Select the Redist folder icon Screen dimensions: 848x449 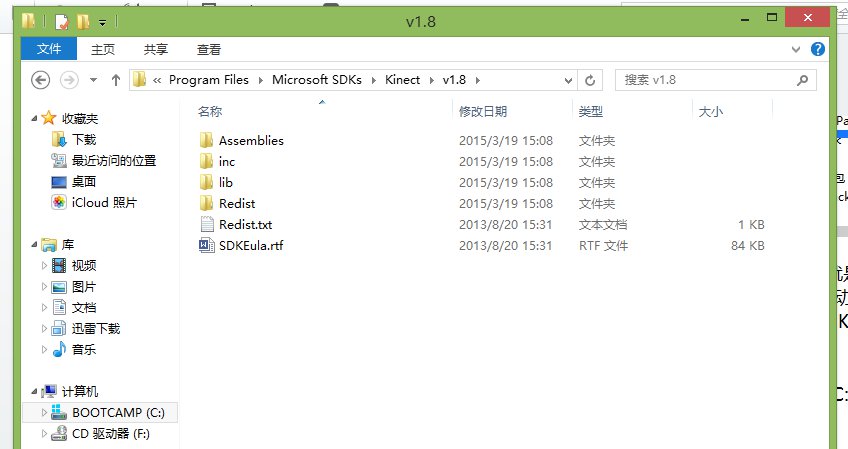point(206,203)
